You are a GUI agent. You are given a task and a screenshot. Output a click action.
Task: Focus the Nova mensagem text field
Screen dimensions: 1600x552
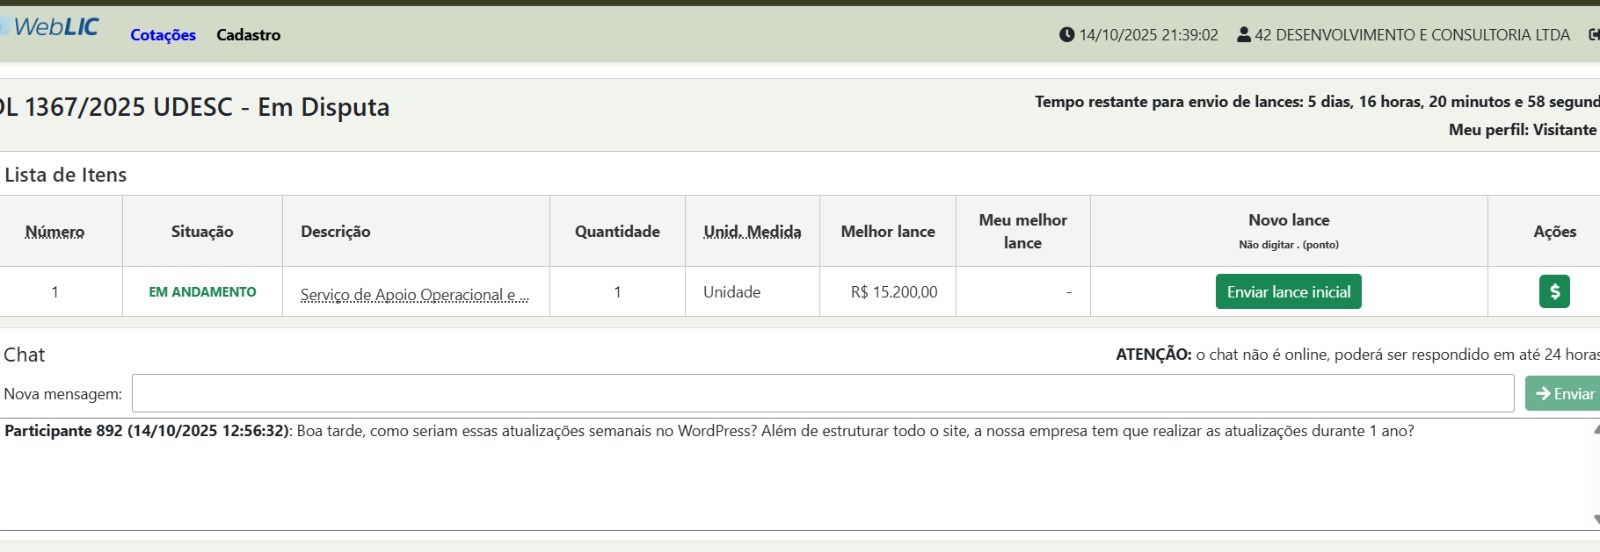[822, 394]
